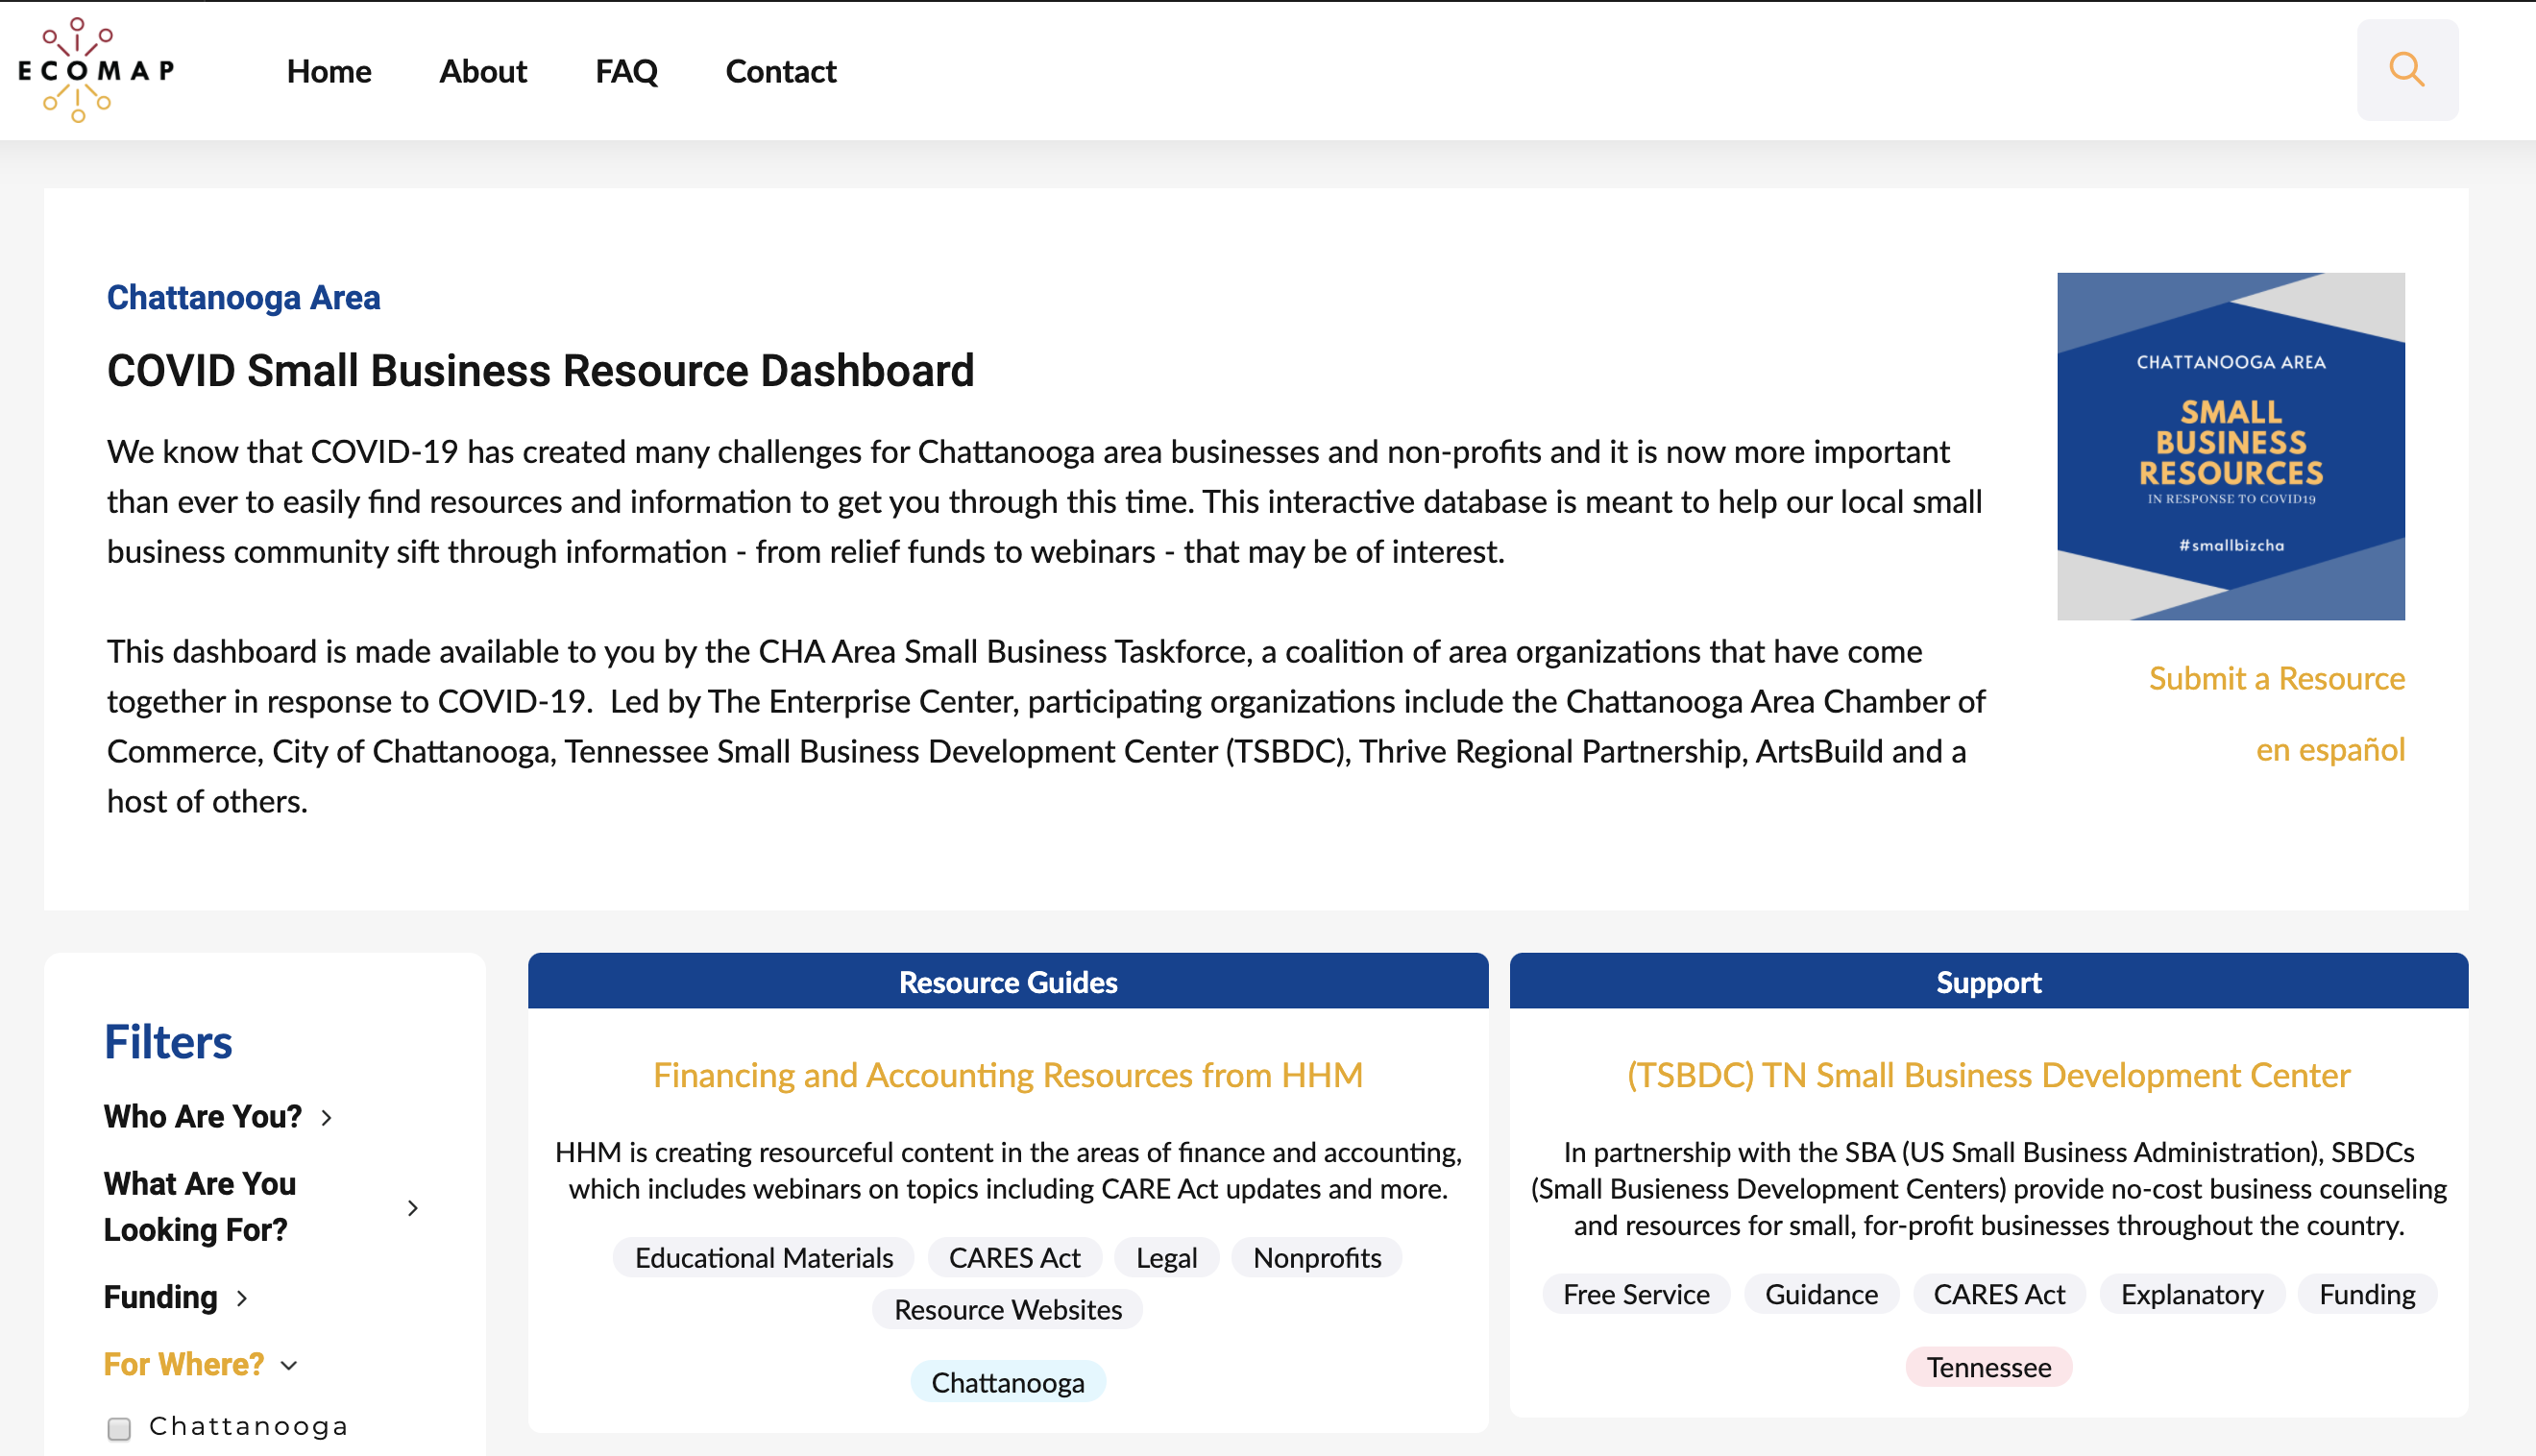Click the Resource Guides column header
This screenshot has height=1456, width=2536.
coord(1007,981)
